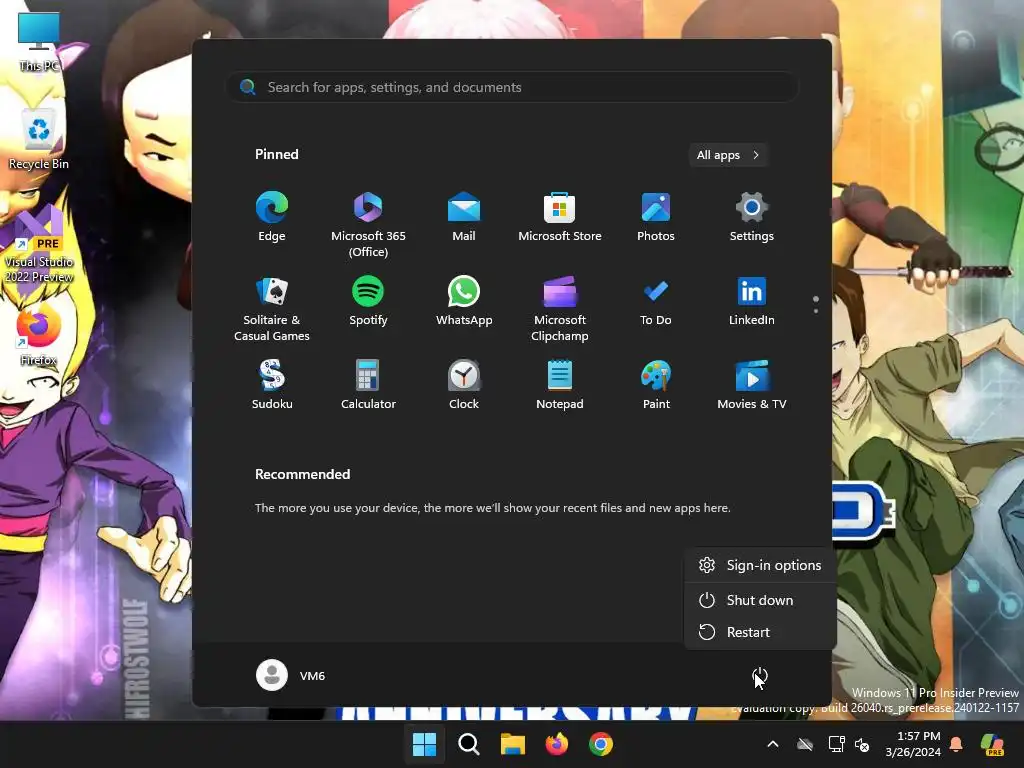The image size is (1024, 768).
Task: Open taskbar Search
Action: 469,744
